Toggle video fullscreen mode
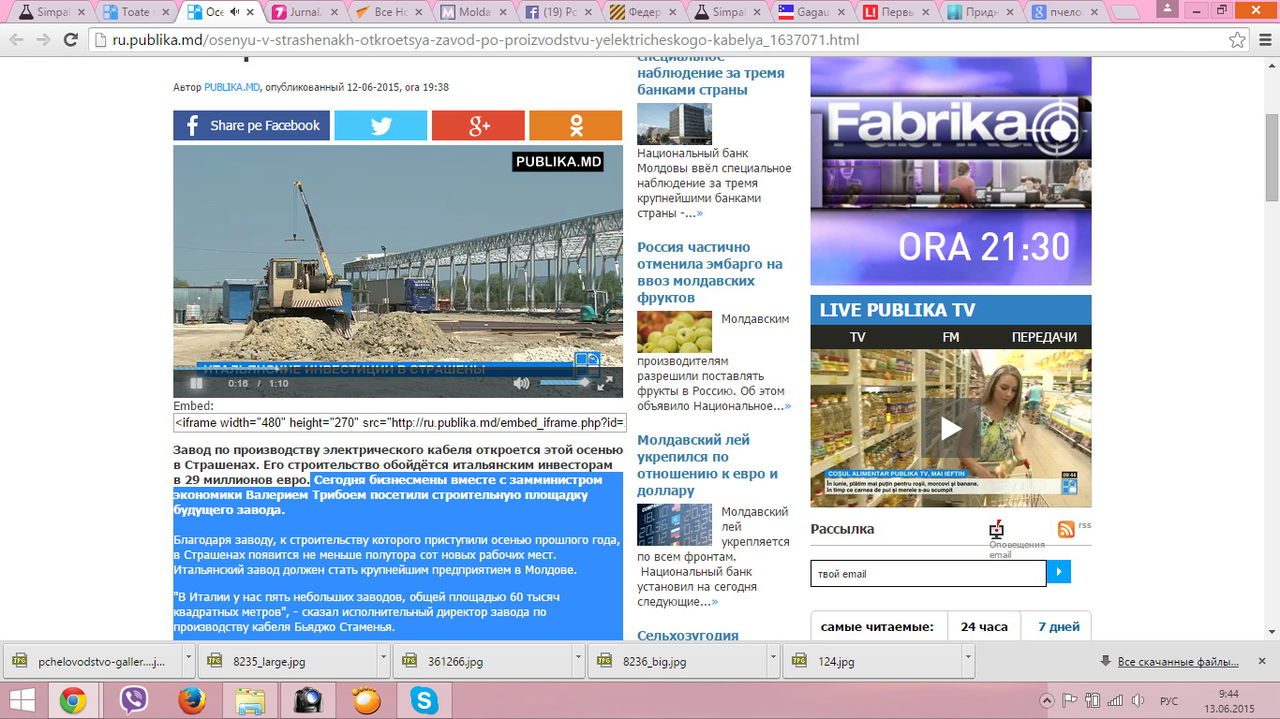1280x719 pixels. pos(605,383)
